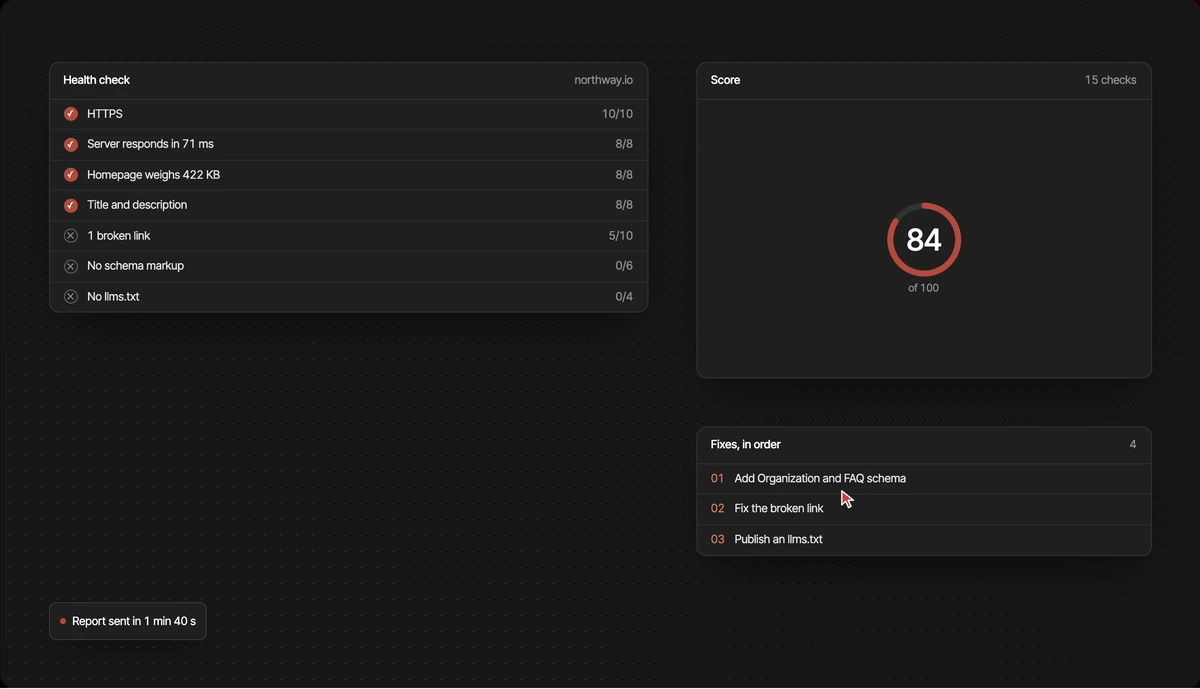Click the checkmark icon next to Server responds

coord(71,144)
